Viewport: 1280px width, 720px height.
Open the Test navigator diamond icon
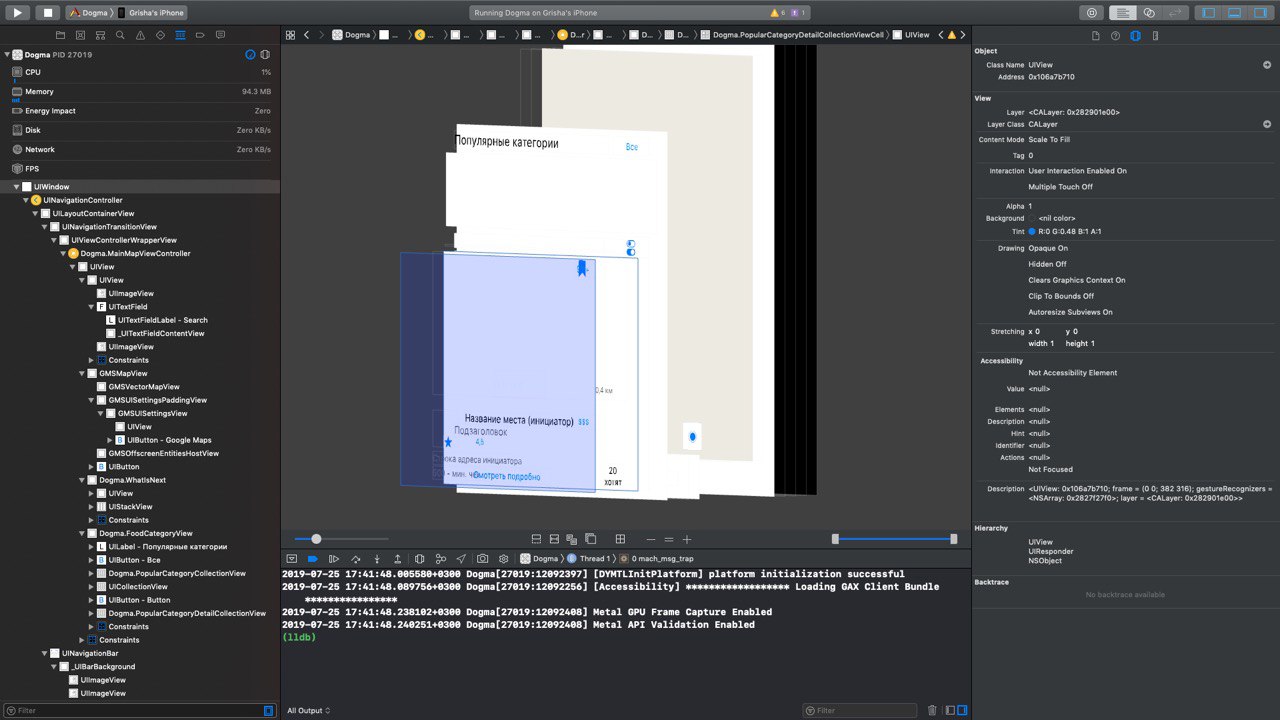160,34
